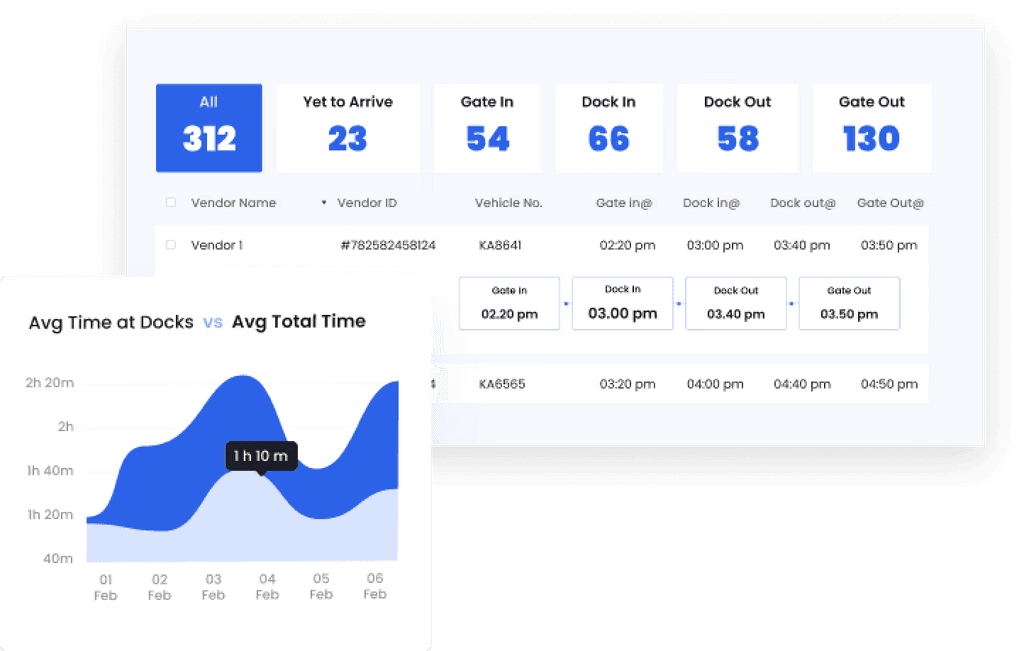Screen dimensions: 1024x651
Task: Select the Dock Out 03.40 pm timeline card
Action: 736,304
